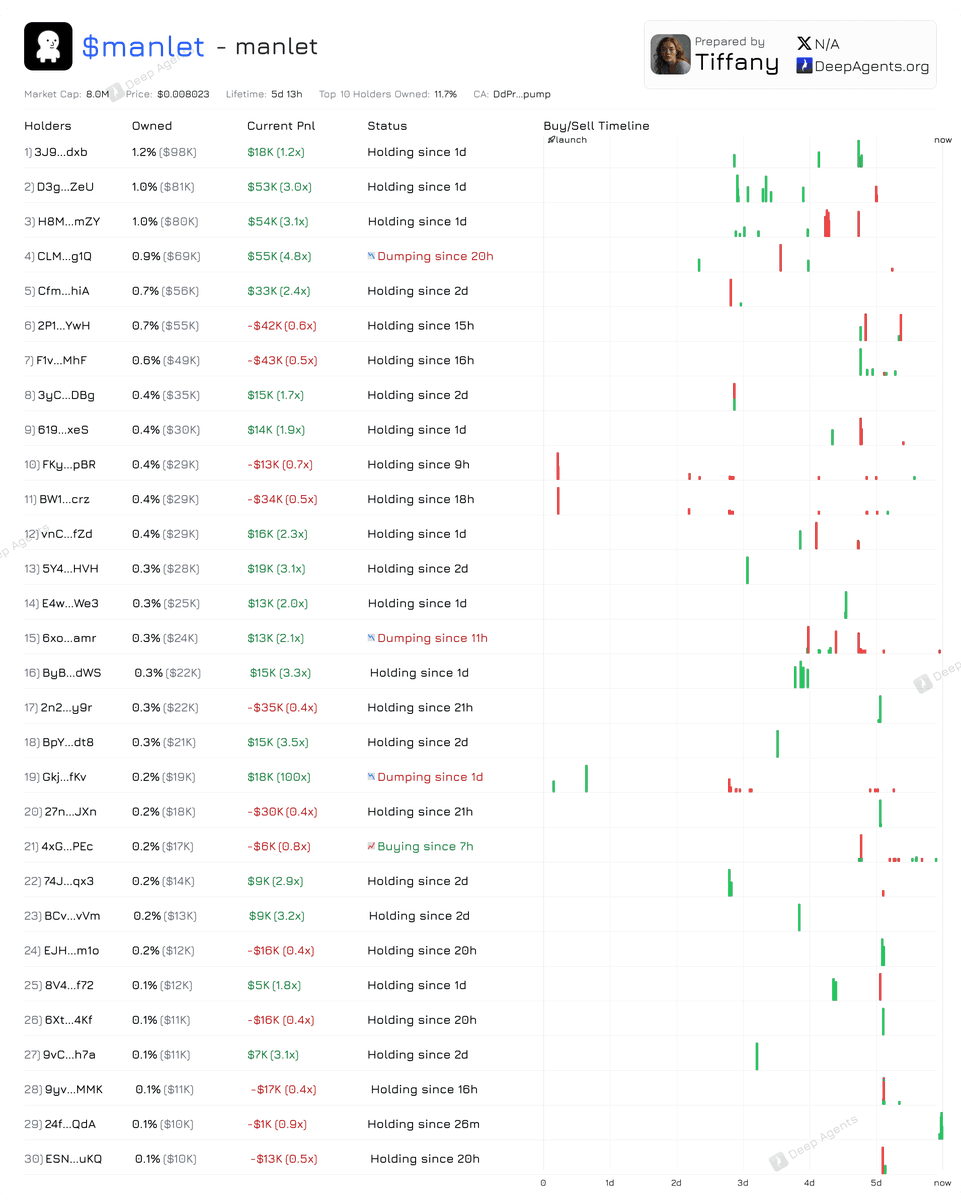The height and width of the screenshot is (1200, 961).
Task: Open holder Cfm...hiA address
Action: pos(63,291)
